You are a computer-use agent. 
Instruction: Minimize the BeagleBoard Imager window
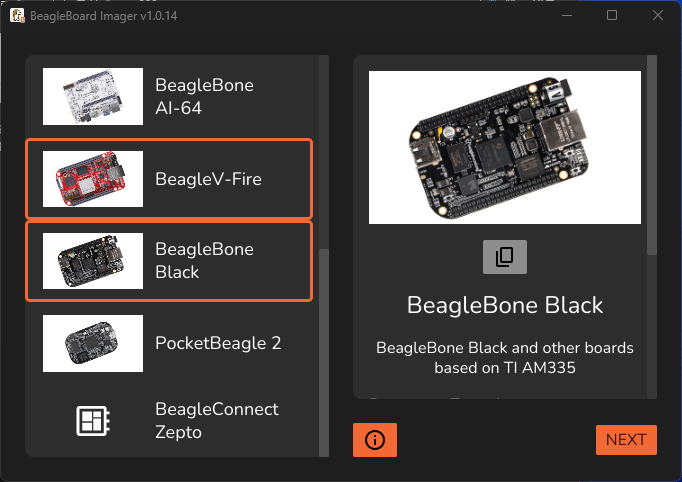567,15
